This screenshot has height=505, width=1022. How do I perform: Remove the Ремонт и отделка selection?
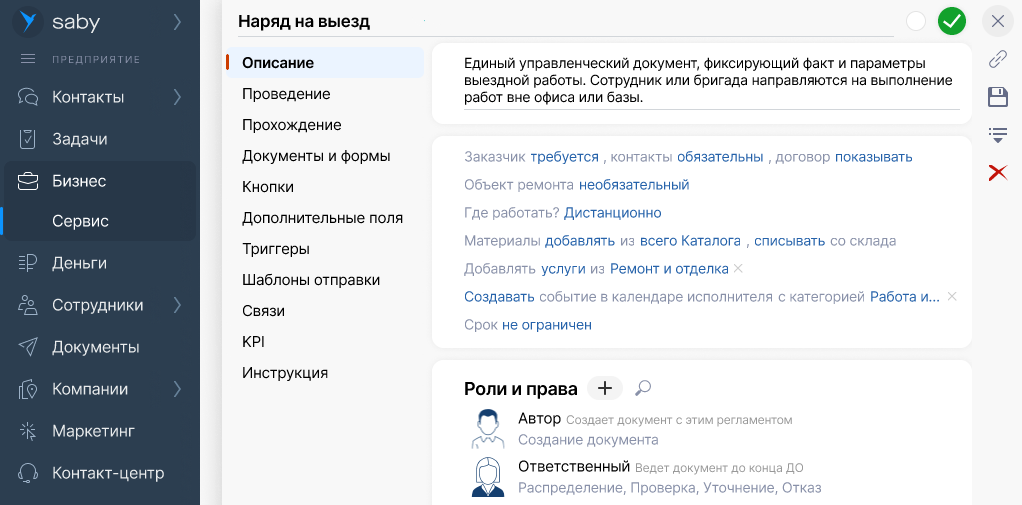[x=738, y=269]
